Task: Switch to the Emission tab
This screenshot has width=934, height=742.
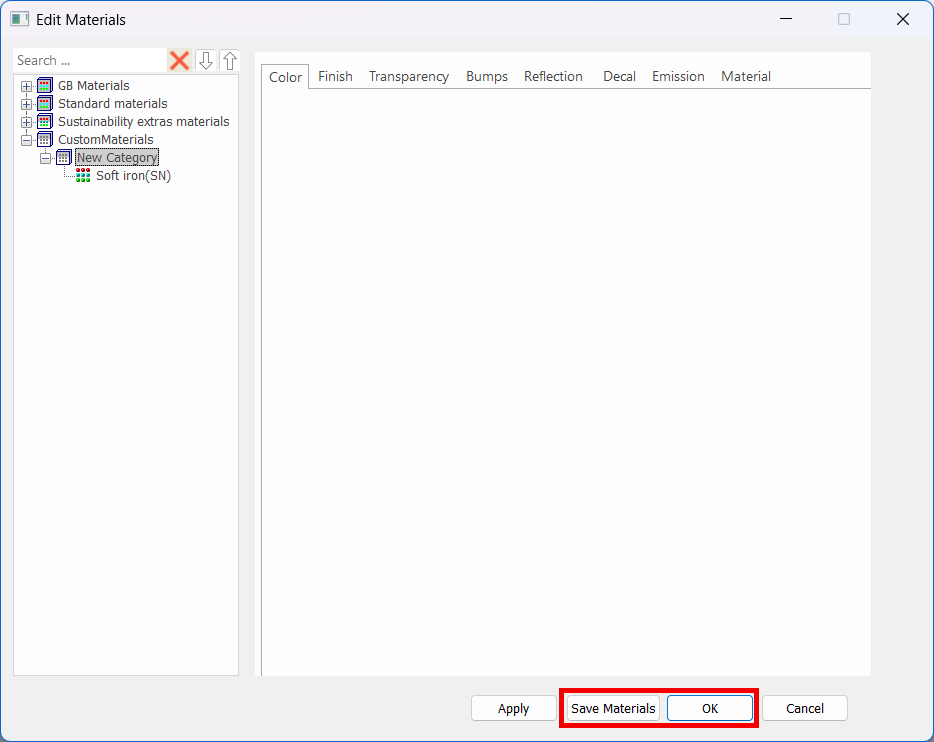Action: click(x=678, y=76)
